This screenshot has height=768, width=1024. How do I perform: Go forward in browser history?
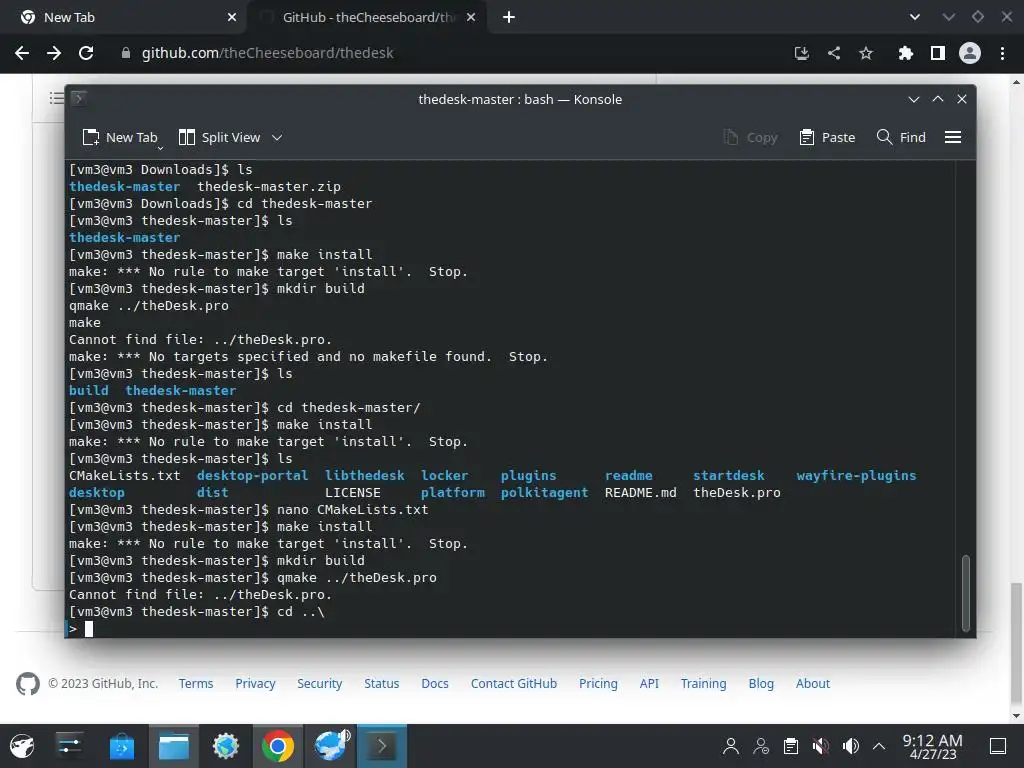[x=54, y=53]
